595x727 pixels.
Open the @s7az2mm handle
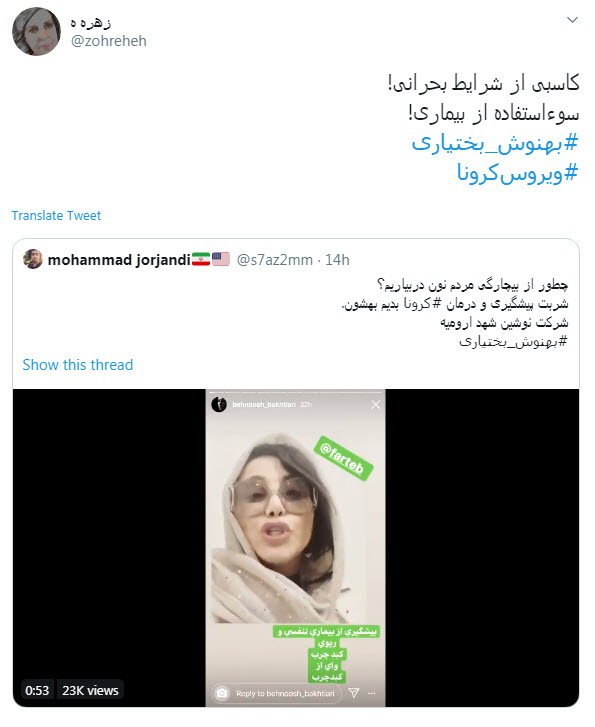275,260
